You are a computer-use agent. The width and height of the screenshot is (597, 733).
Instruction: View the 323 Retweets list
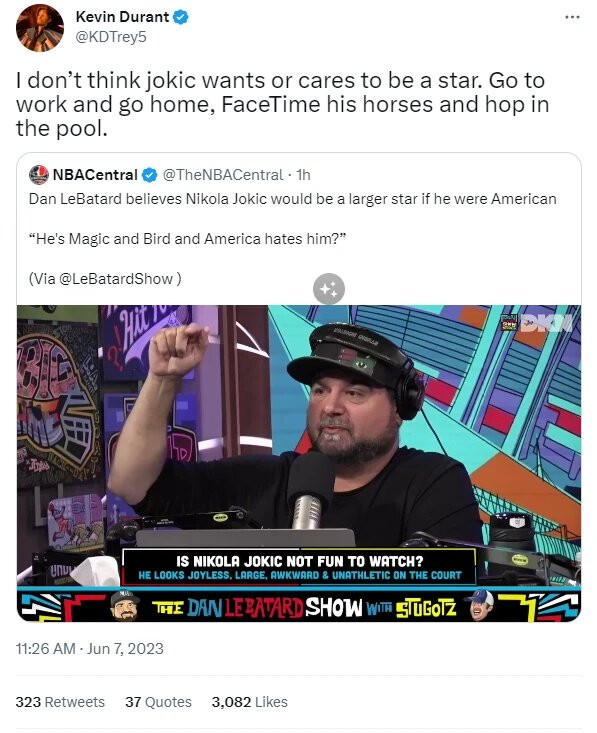click(x=60, y=702)
